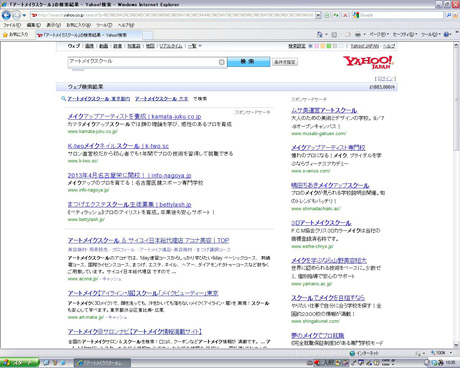
Task: Open the bettylash.jp まつげエクステ result link
Action: click(129, 204)
